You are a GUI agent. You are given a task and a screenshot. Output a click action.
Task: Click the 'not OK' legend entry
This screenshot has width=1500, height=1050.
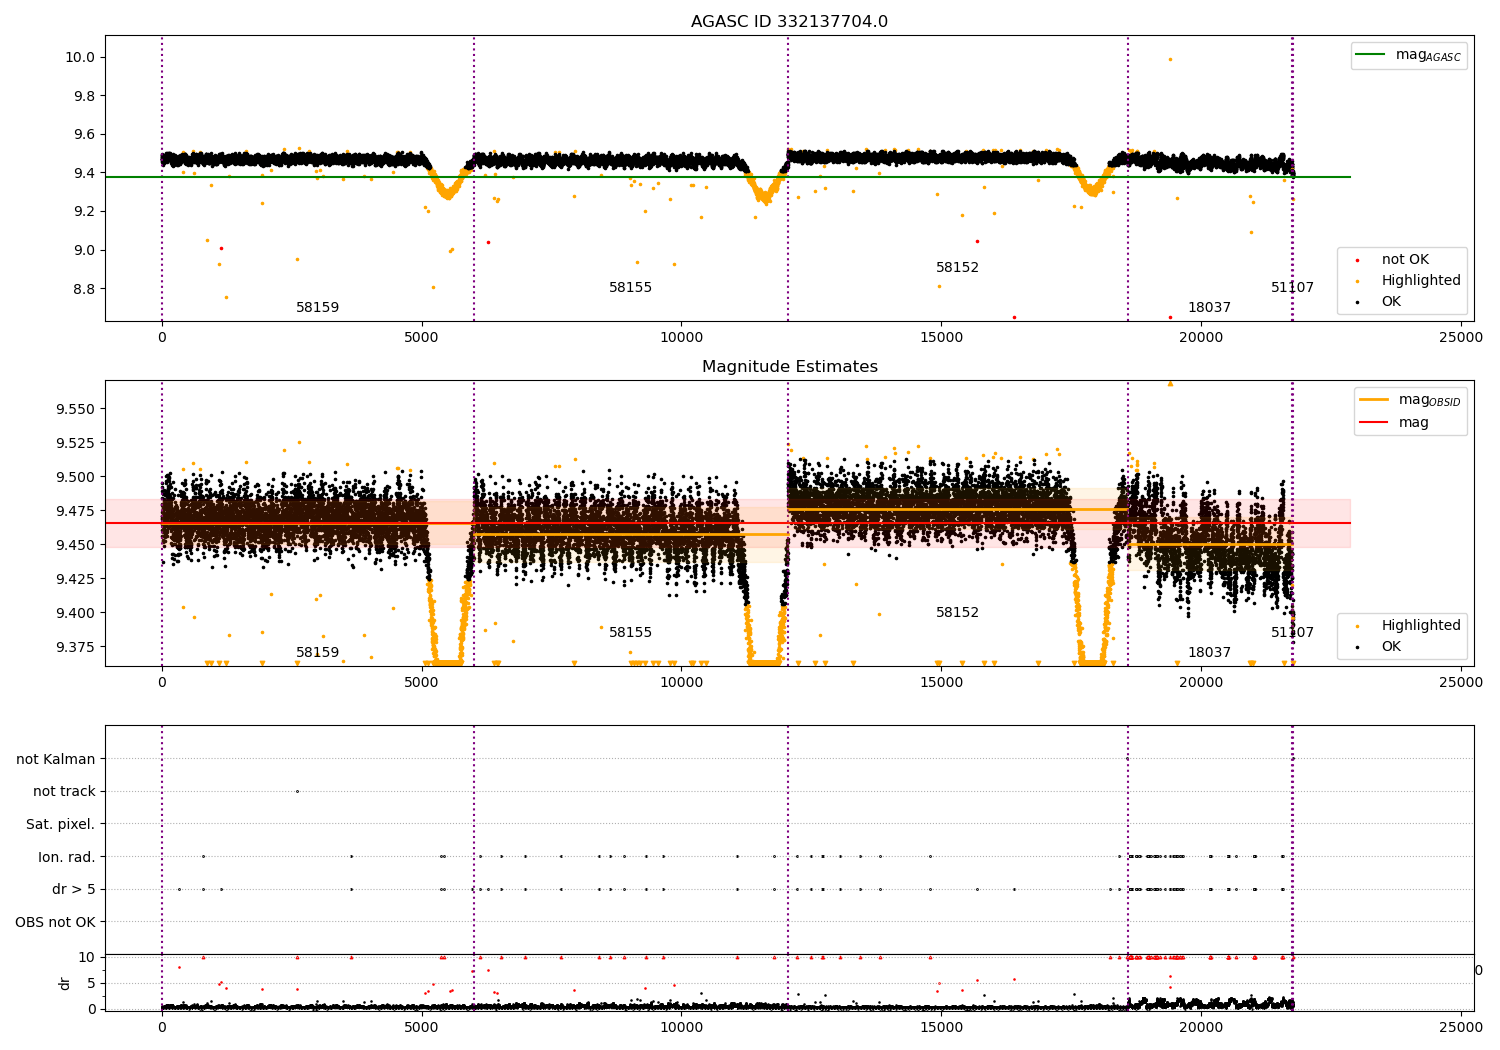click(1405, 260)
